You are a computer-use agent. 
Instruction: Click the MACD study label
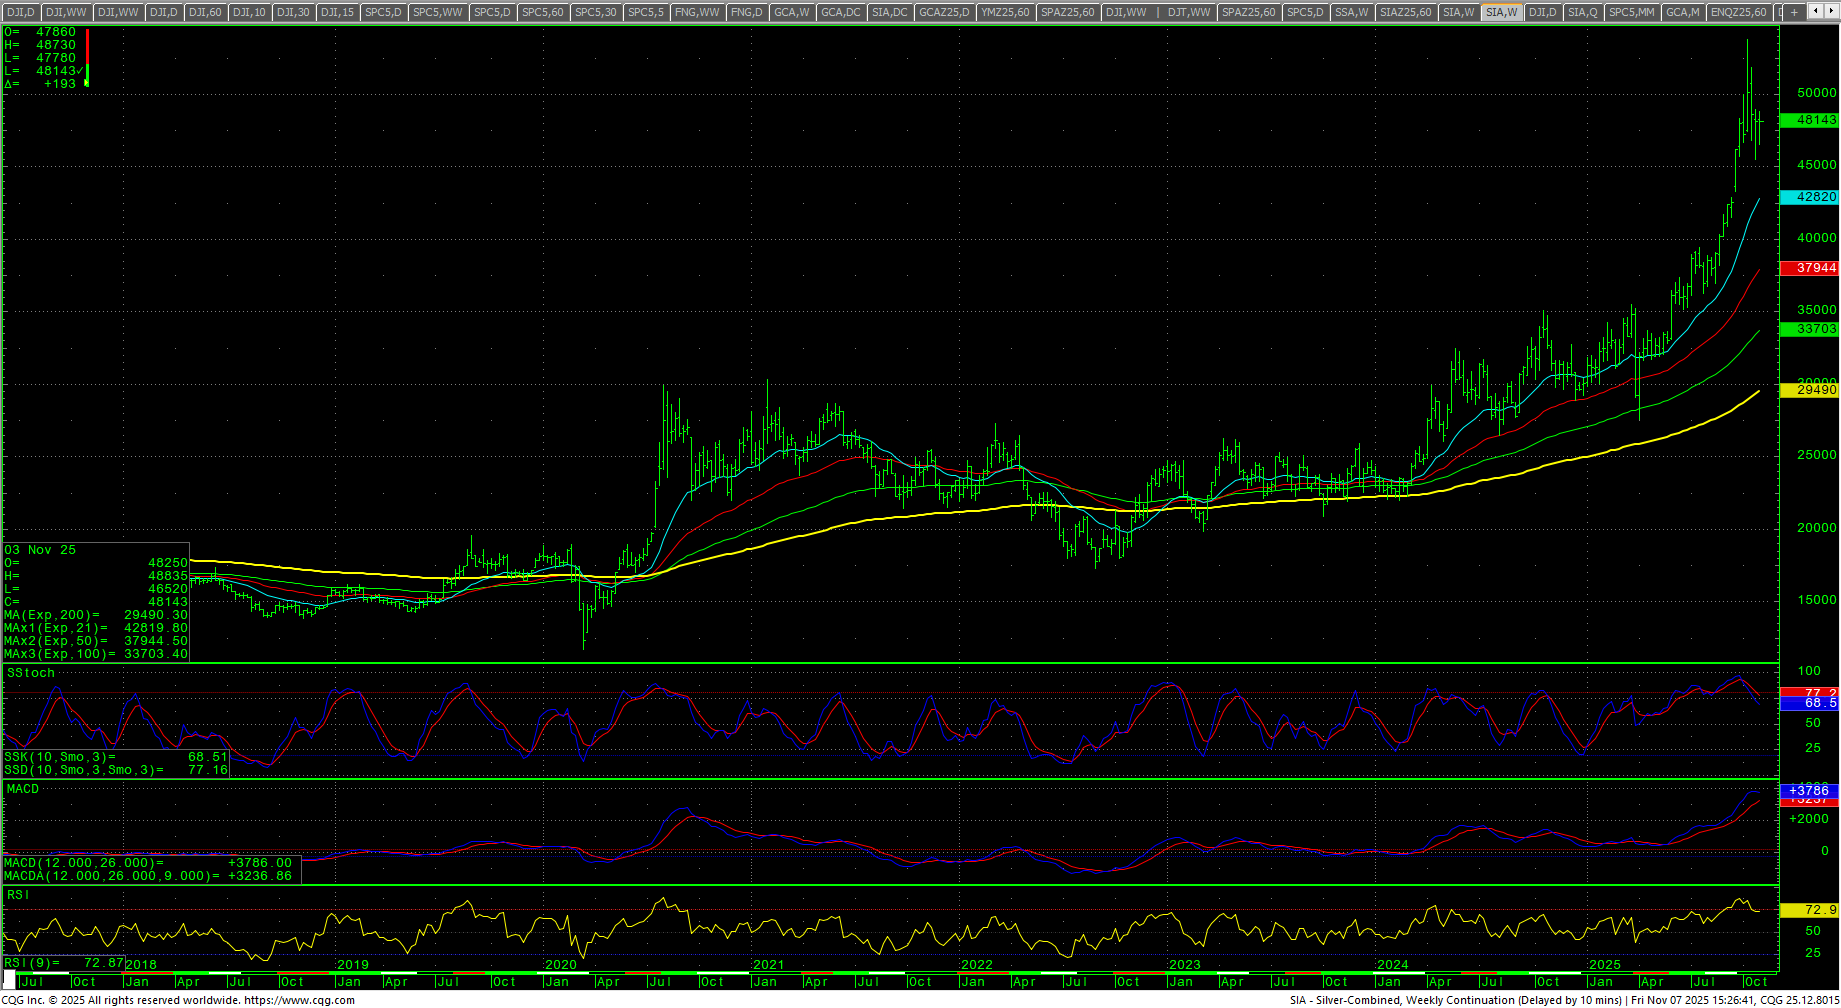click(23, 789)
